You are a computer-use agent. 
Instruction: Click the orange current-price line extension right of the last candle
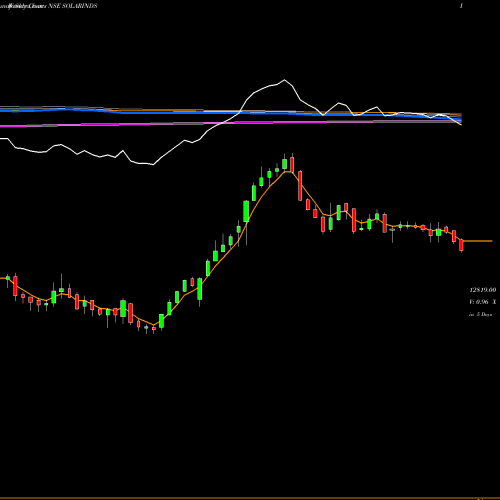tap(478, 241)
